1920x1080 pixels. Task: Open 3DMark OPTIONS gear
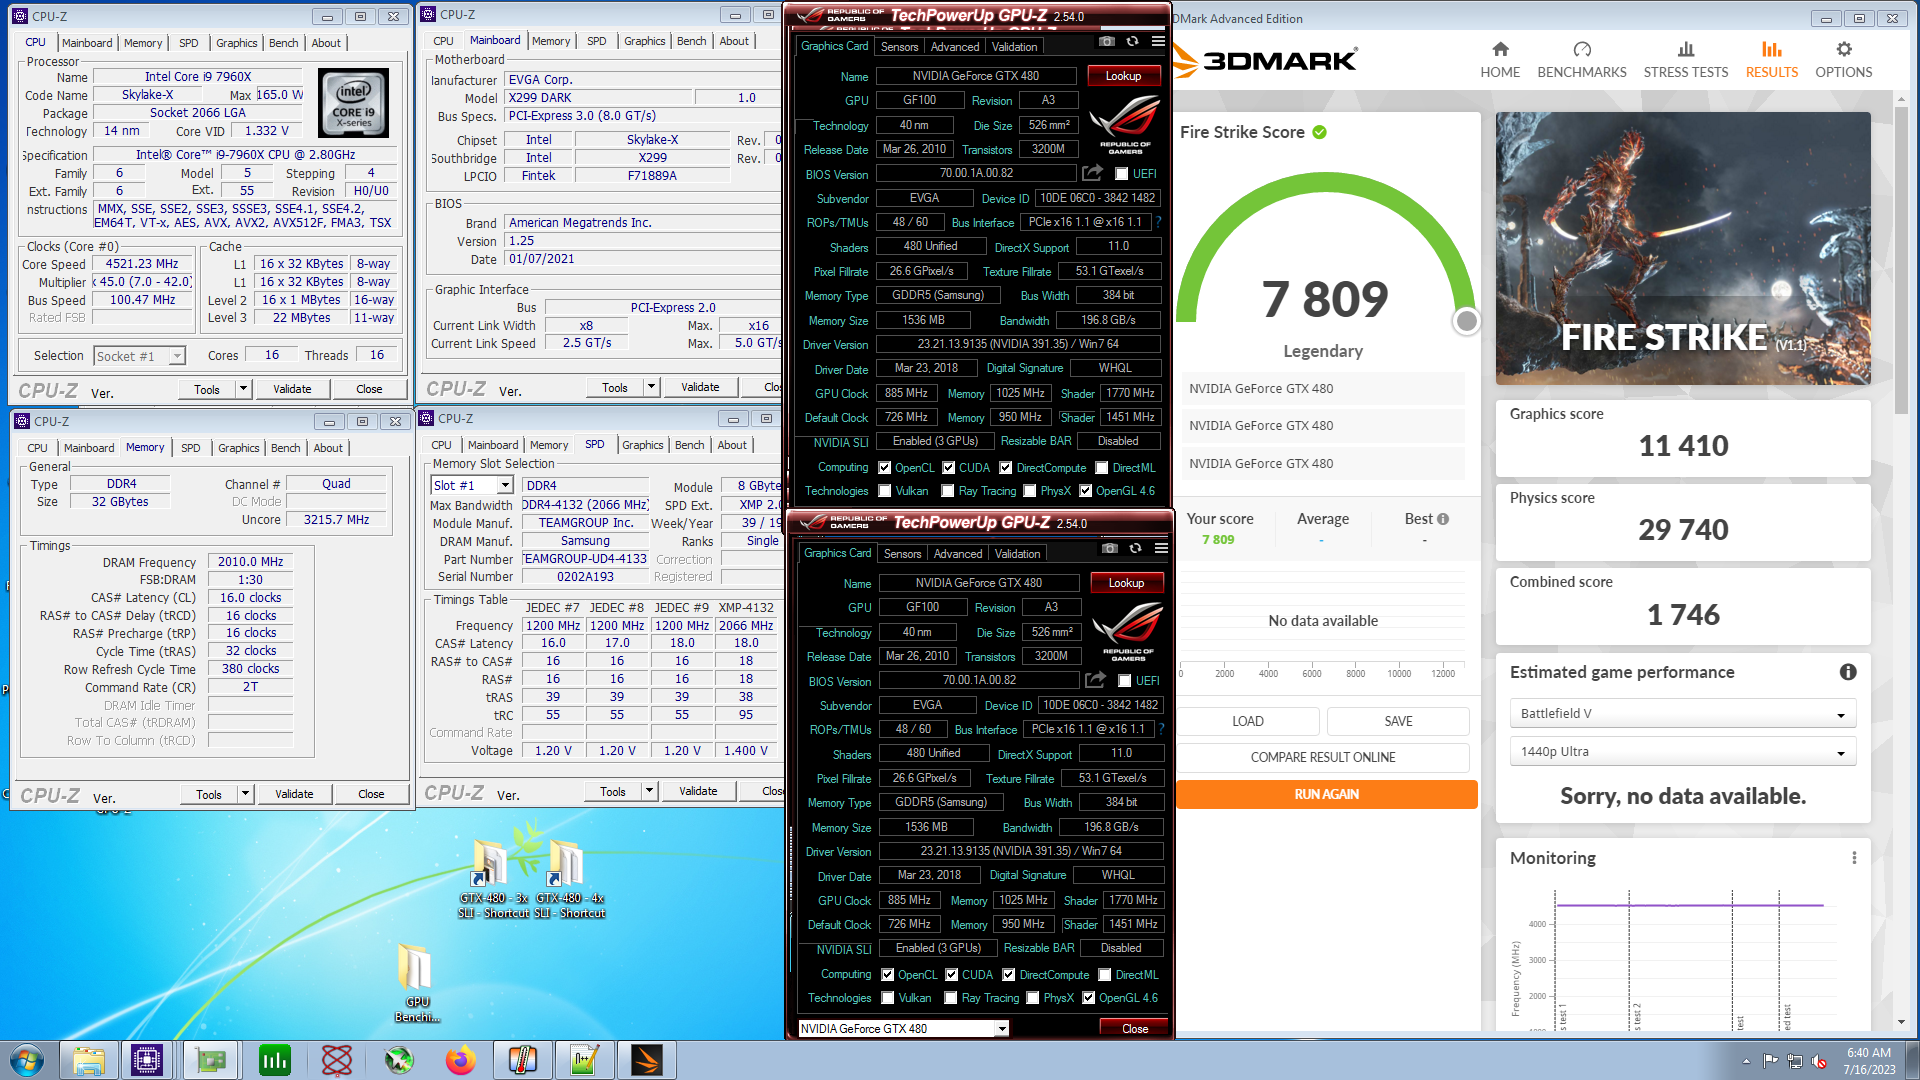[1844, 60]
